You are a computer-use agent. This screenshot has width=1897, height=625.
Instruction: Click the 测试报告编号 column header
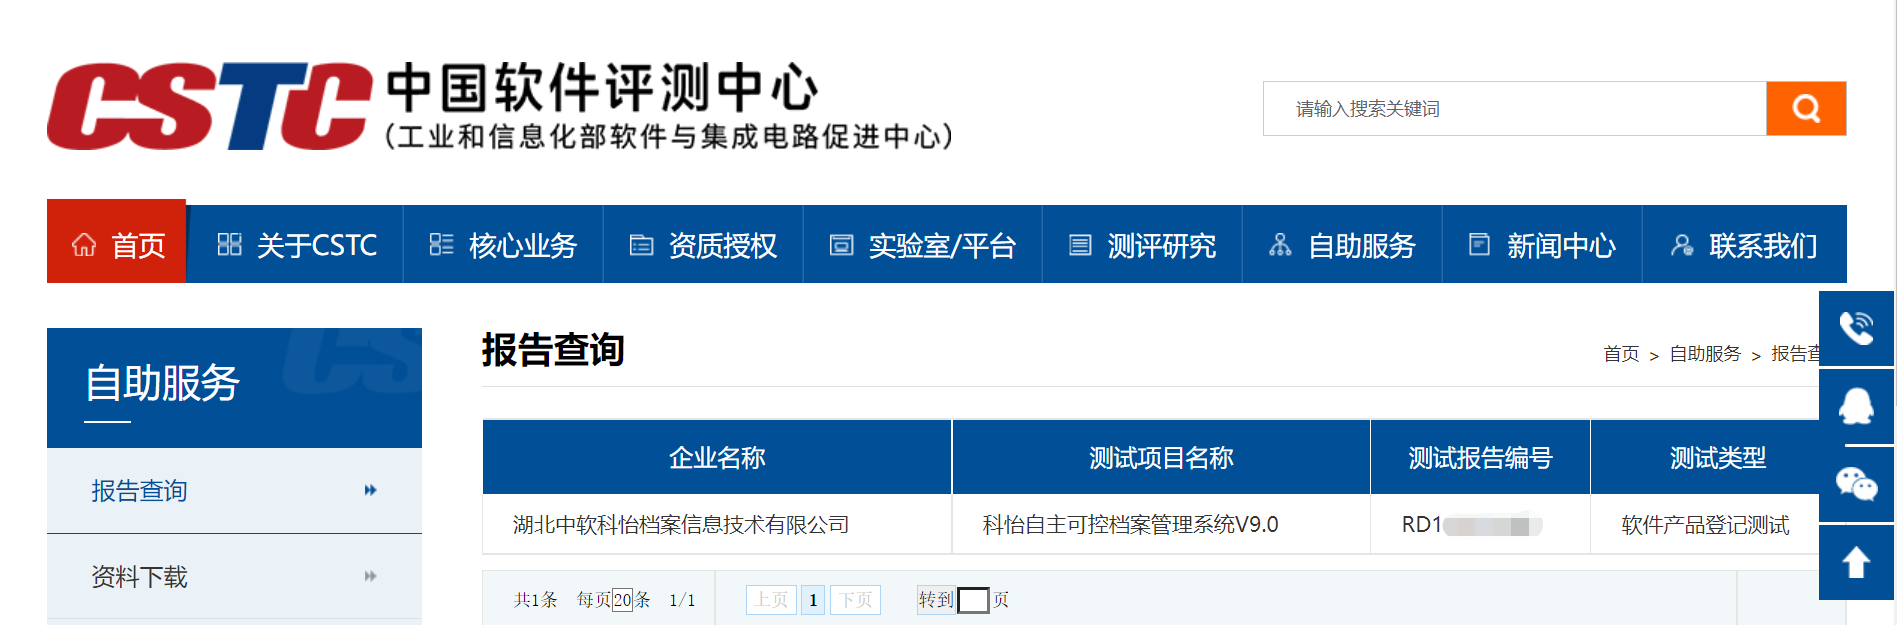coord(1480,457)
